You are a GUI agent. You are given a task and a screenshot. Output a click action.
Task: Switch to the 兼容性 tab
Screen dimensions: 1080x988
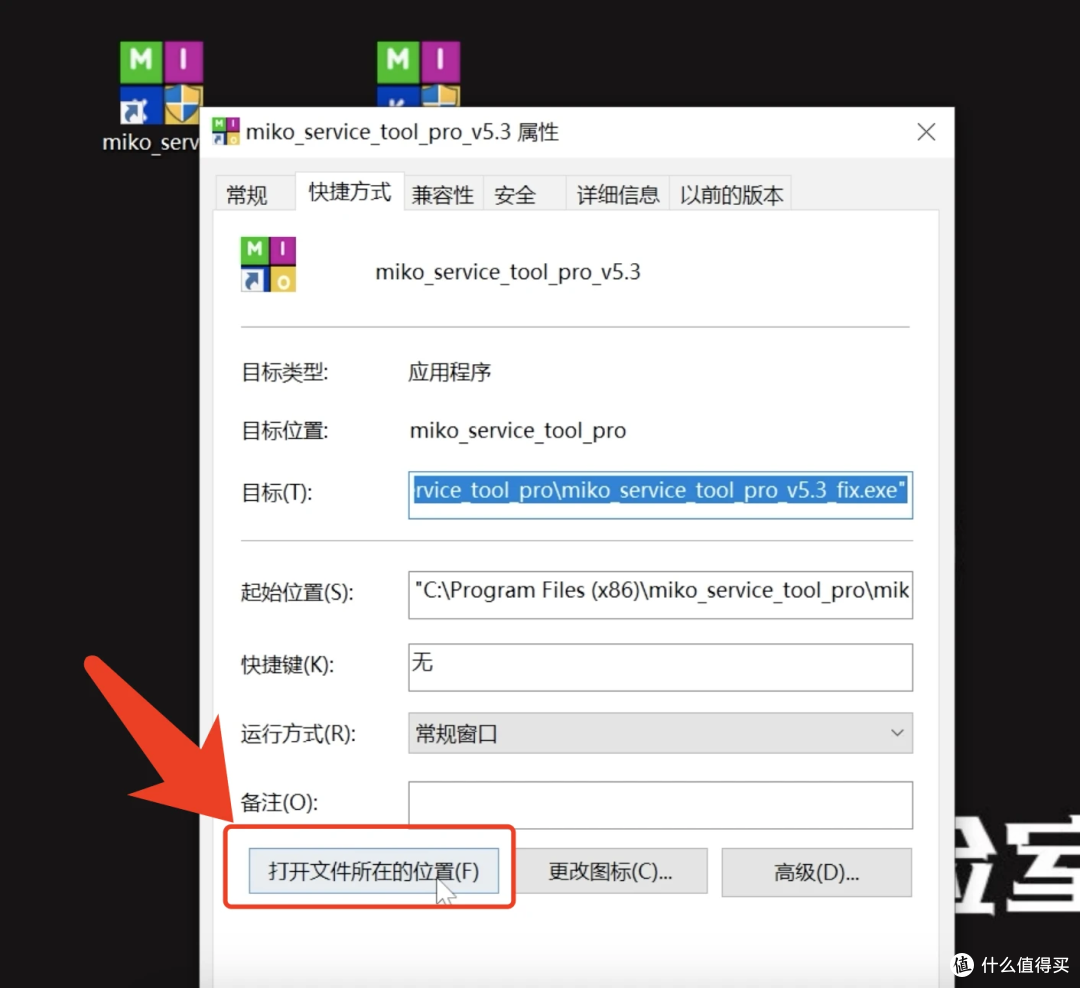[x=443, y=194]
